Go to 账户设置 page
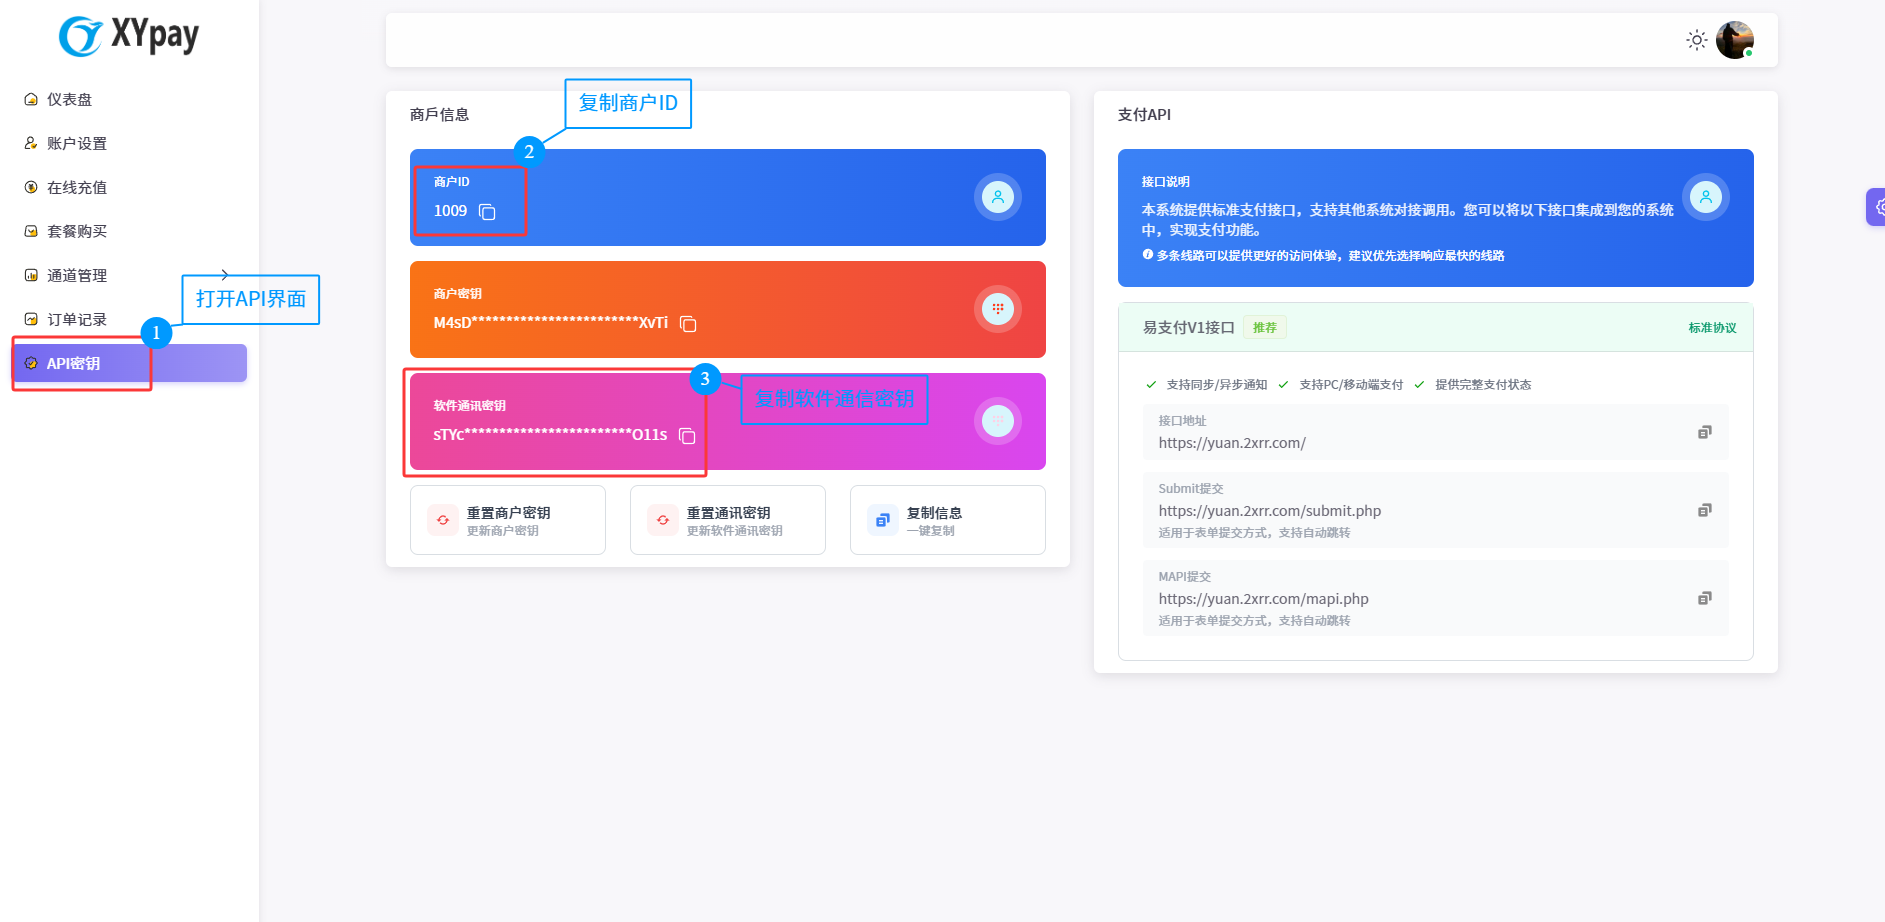The height and width of the screenshot is (922, 1885). click(76, 144)
